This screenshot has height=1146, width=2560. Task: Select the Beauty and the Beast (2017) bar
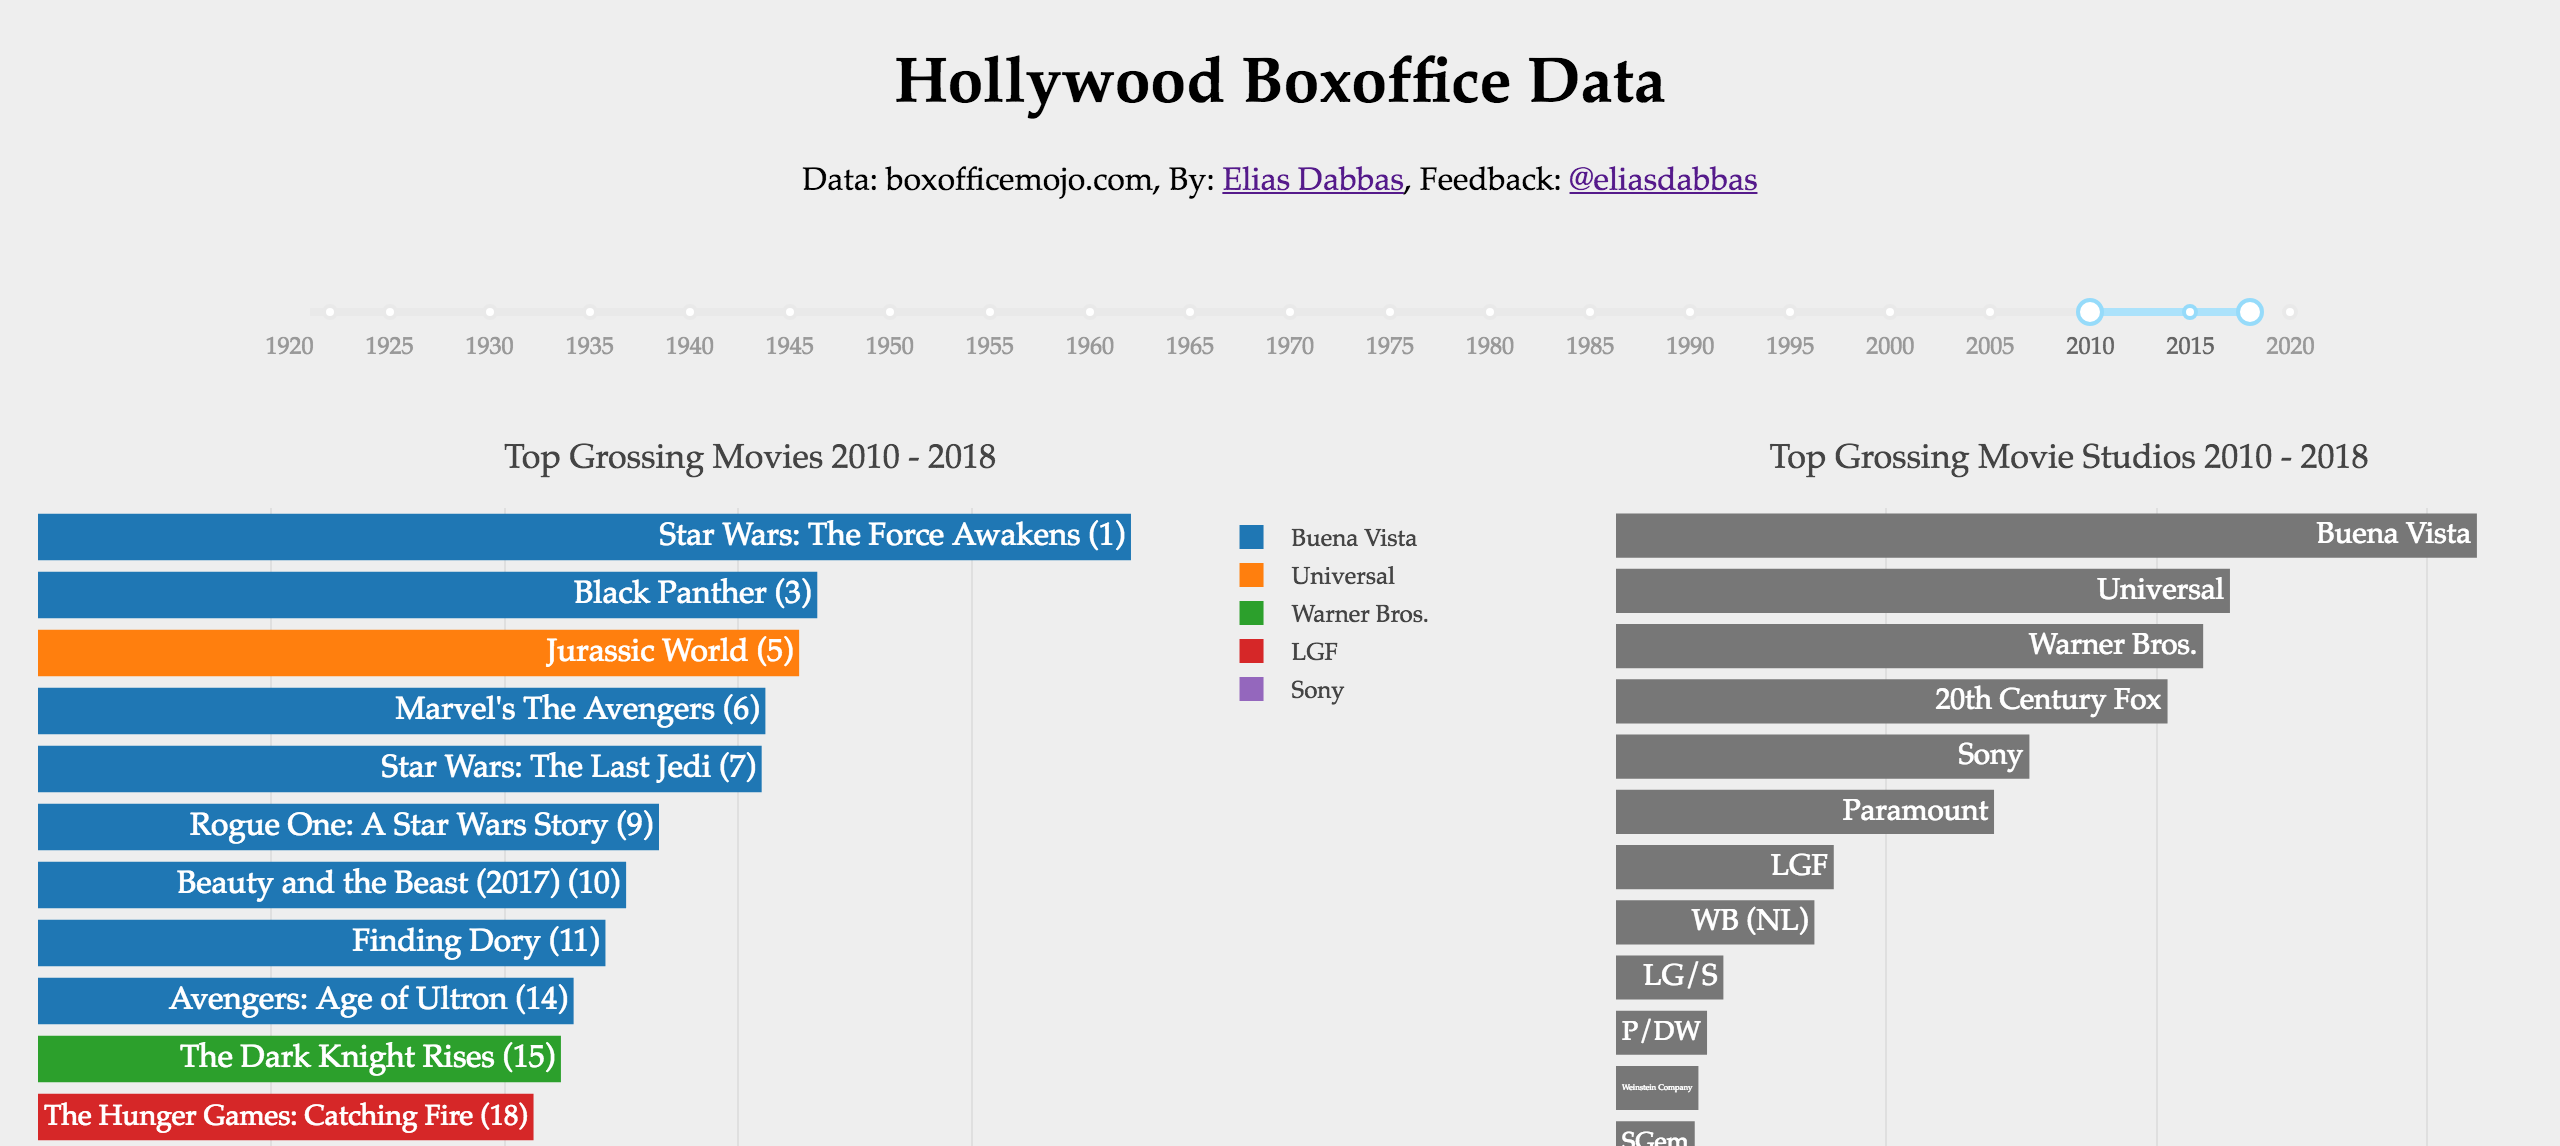tap(332, 884)
